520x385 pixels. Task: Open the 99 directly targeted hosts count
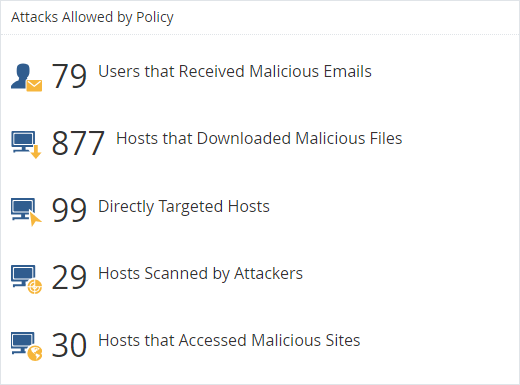[x=69, y=210]
